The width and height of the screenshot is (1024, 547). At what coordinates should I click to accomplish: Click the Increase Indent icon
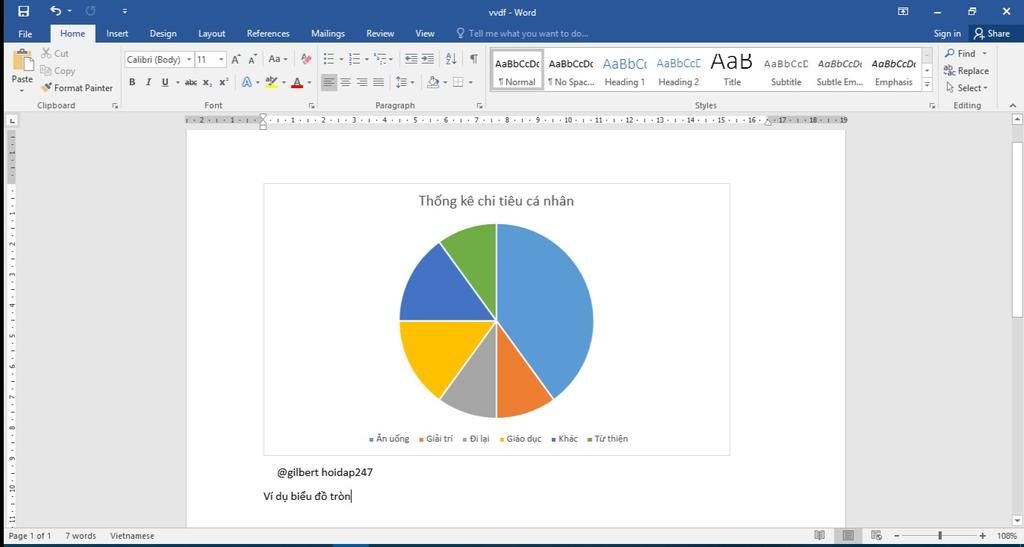coord(428,59)
